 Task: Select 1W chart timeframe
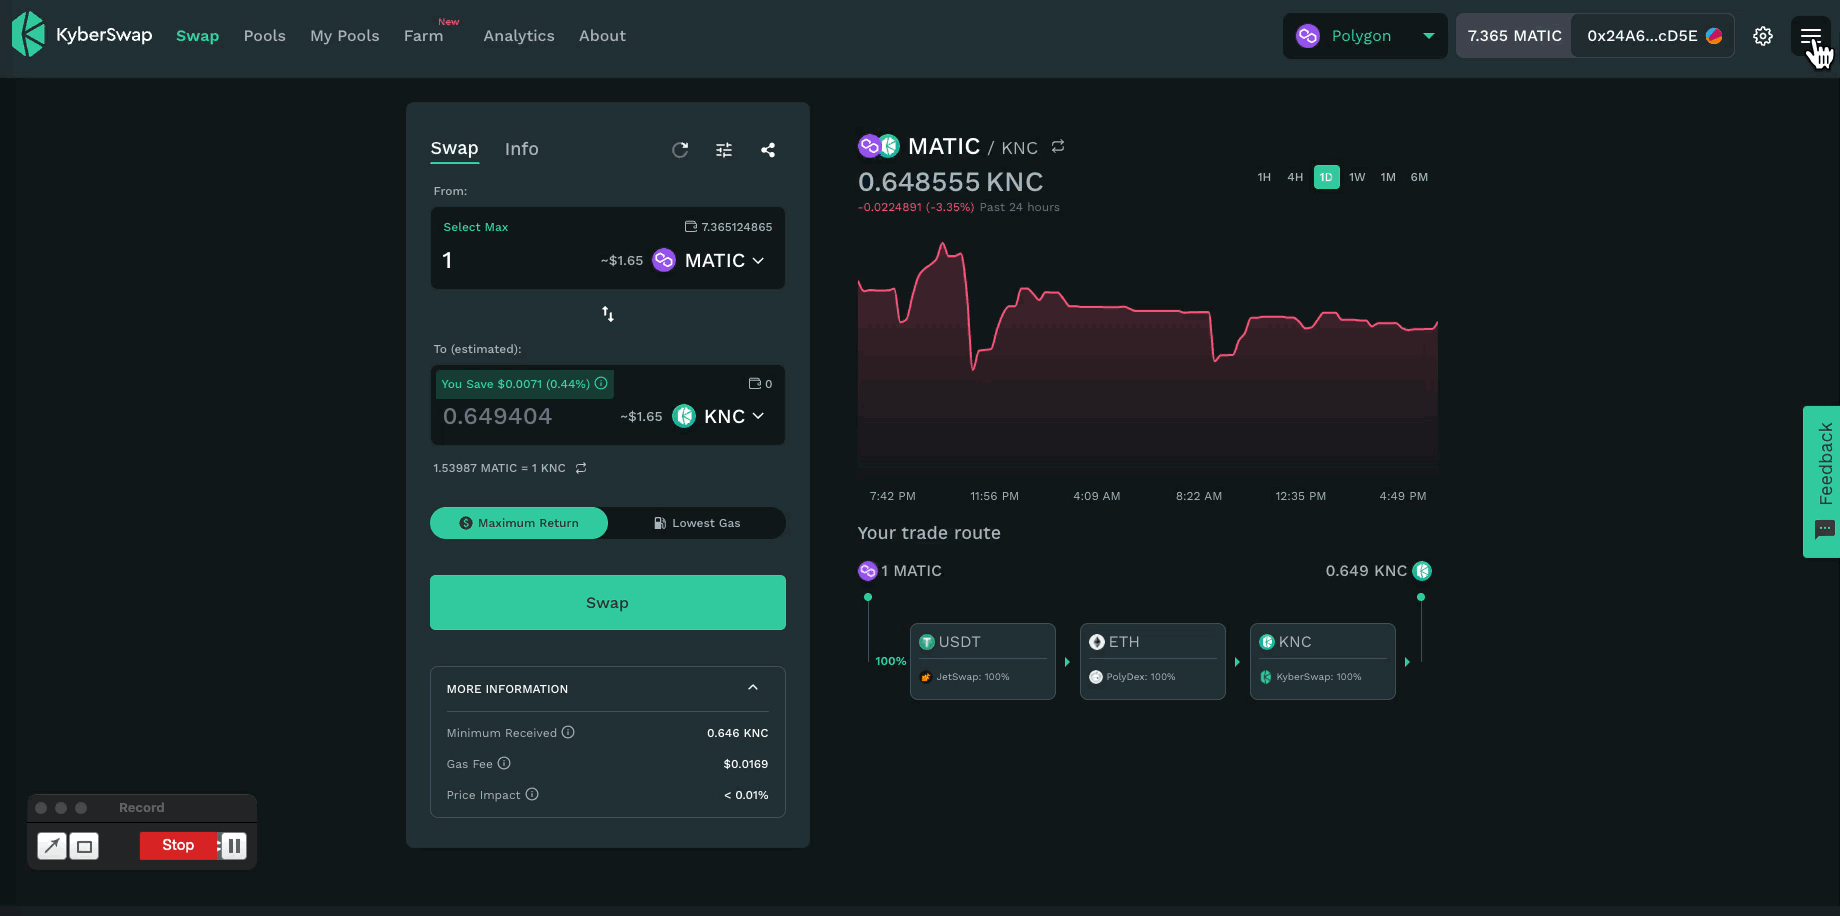click(x=1357, y=177)
